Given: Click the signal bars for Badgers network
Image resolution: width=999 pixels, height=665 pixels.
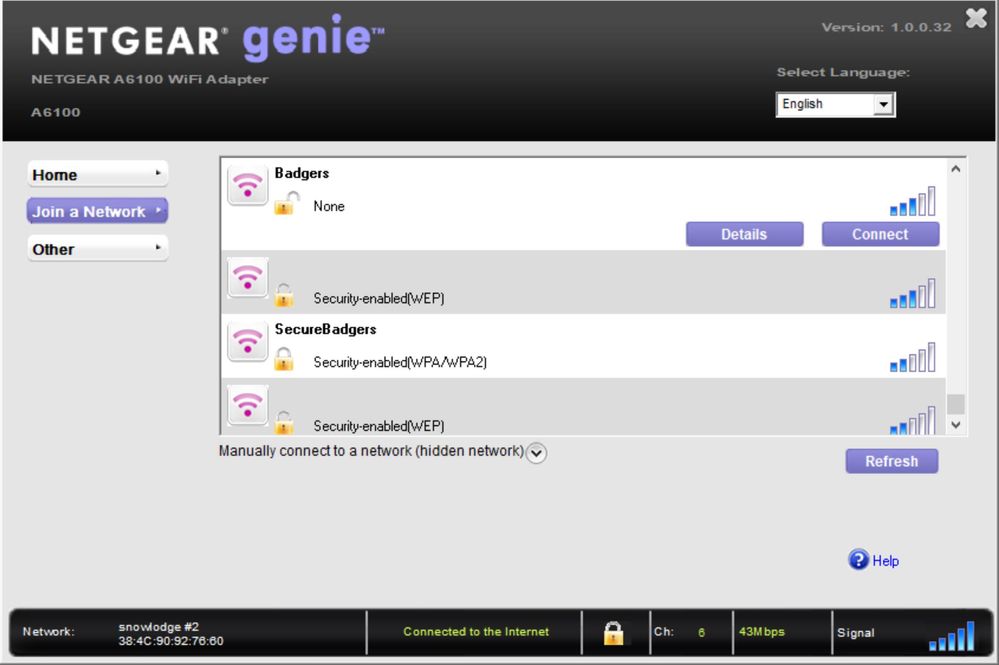Looking at the screenshot, I should click(x=912, y=201).
